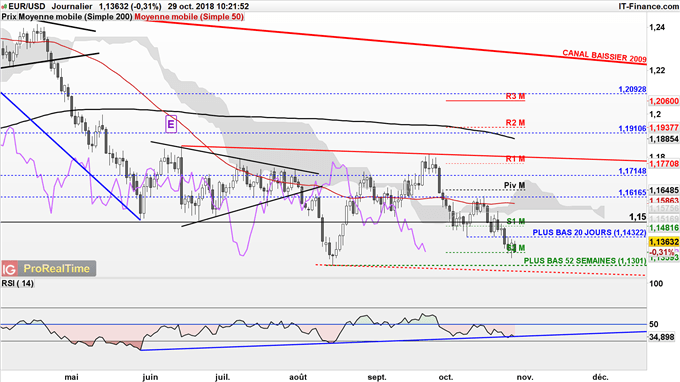Click the R3 M pivot label

point(515,96)
